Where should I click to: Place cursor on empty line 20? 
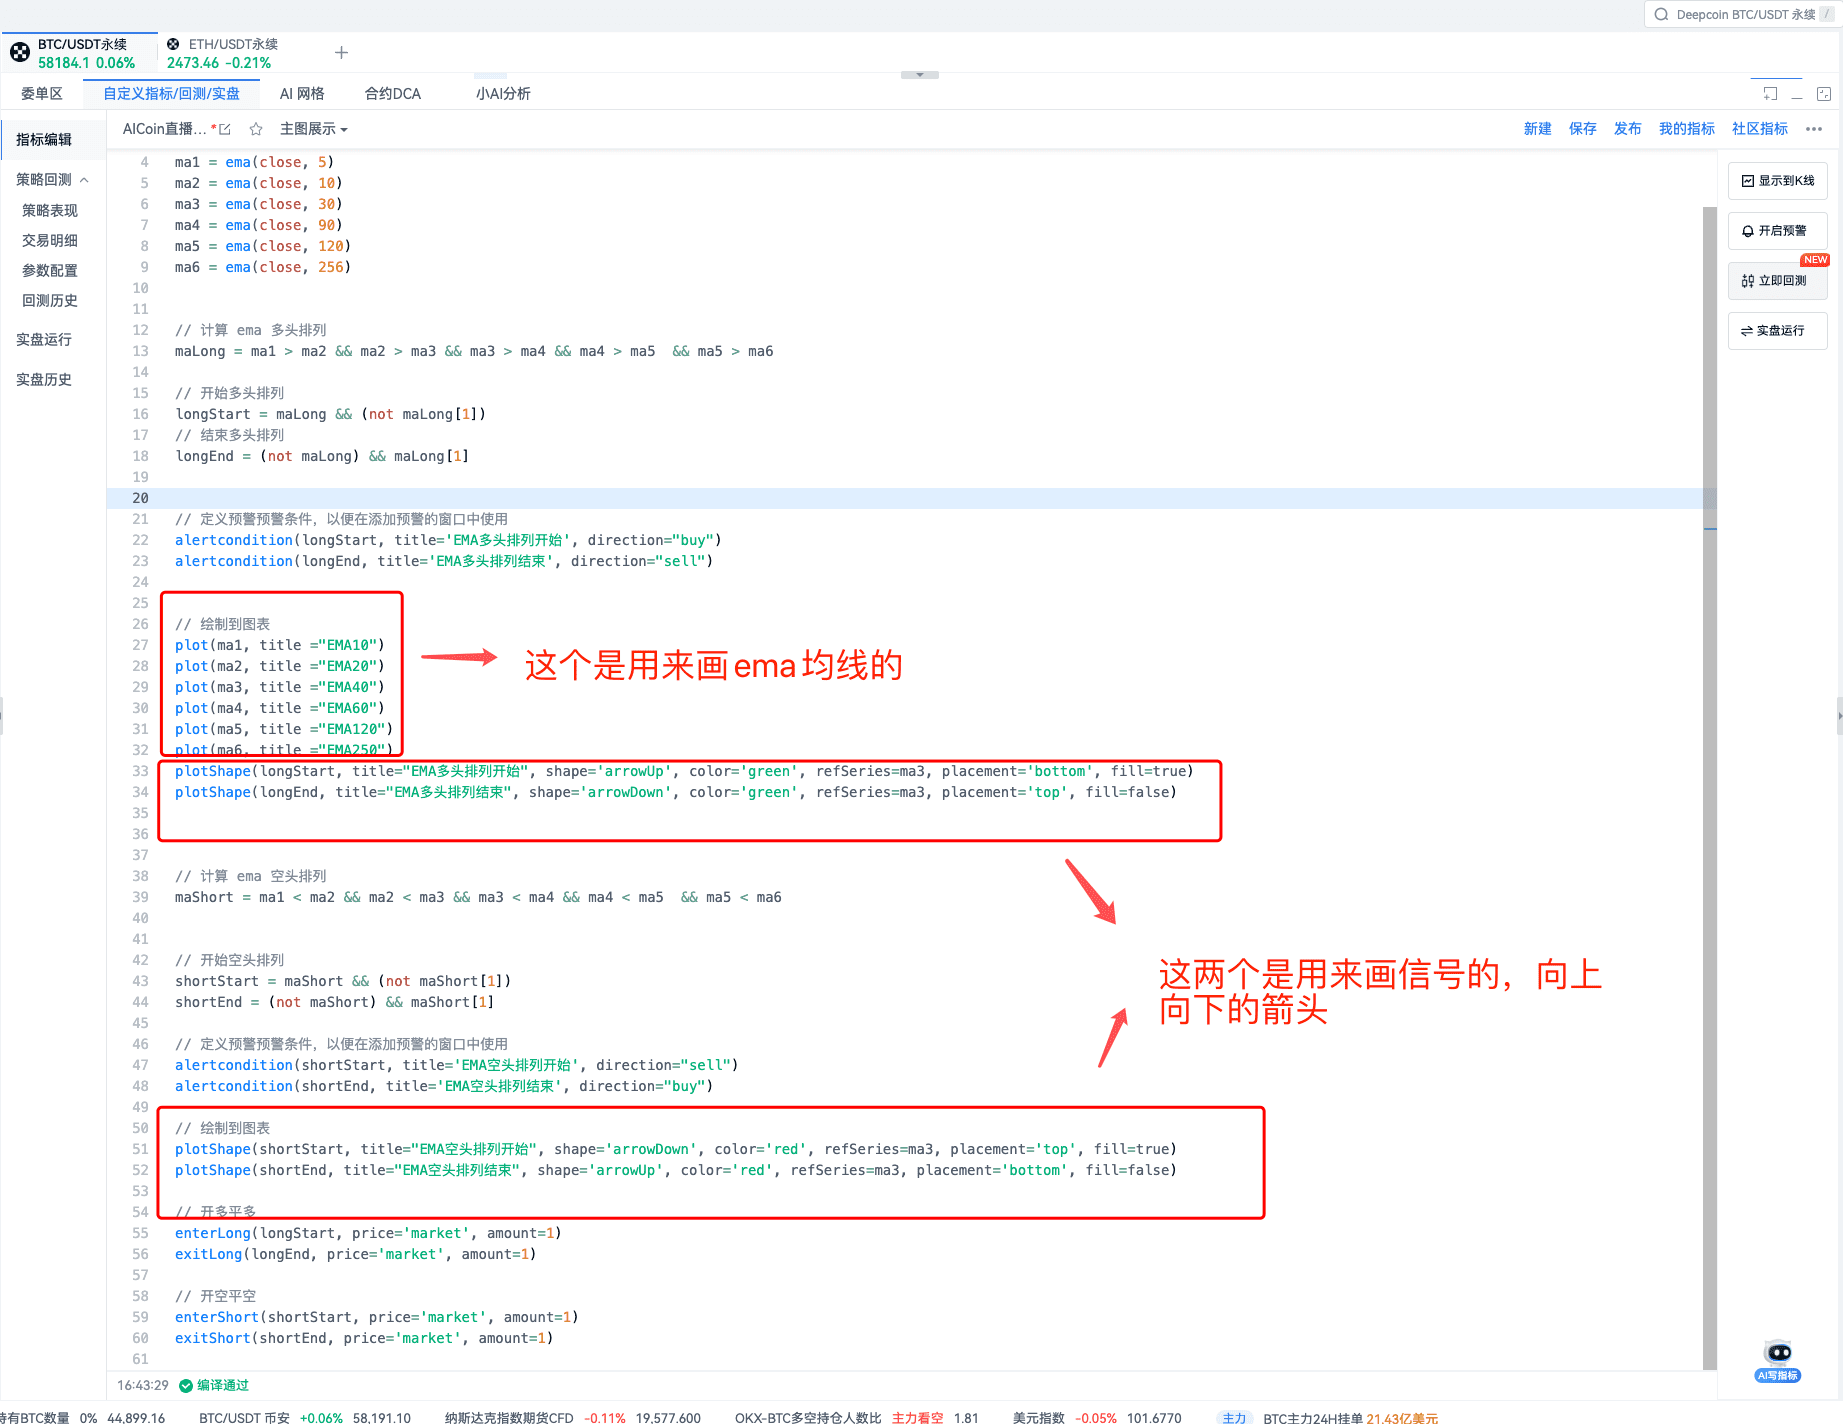(910, 498)
